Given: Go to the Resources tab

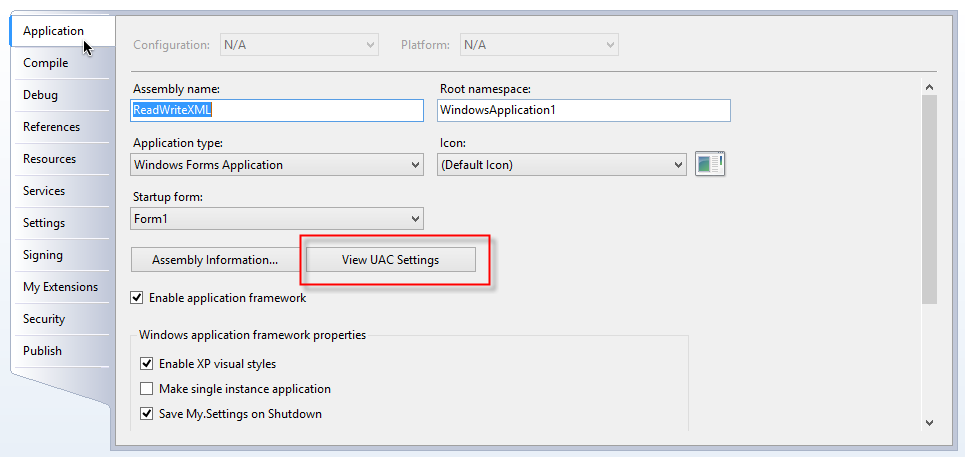Looking at the screenshot, I should (50, 159).
